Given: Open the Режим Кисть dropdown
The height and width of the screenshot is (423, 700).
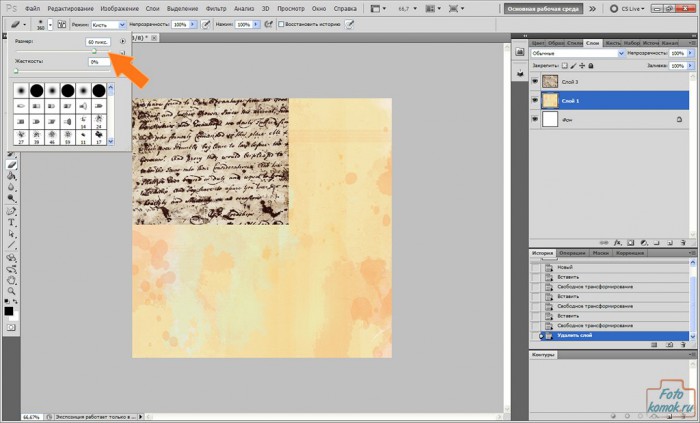Looking at the screenshot, I should (x=105, y=23).
